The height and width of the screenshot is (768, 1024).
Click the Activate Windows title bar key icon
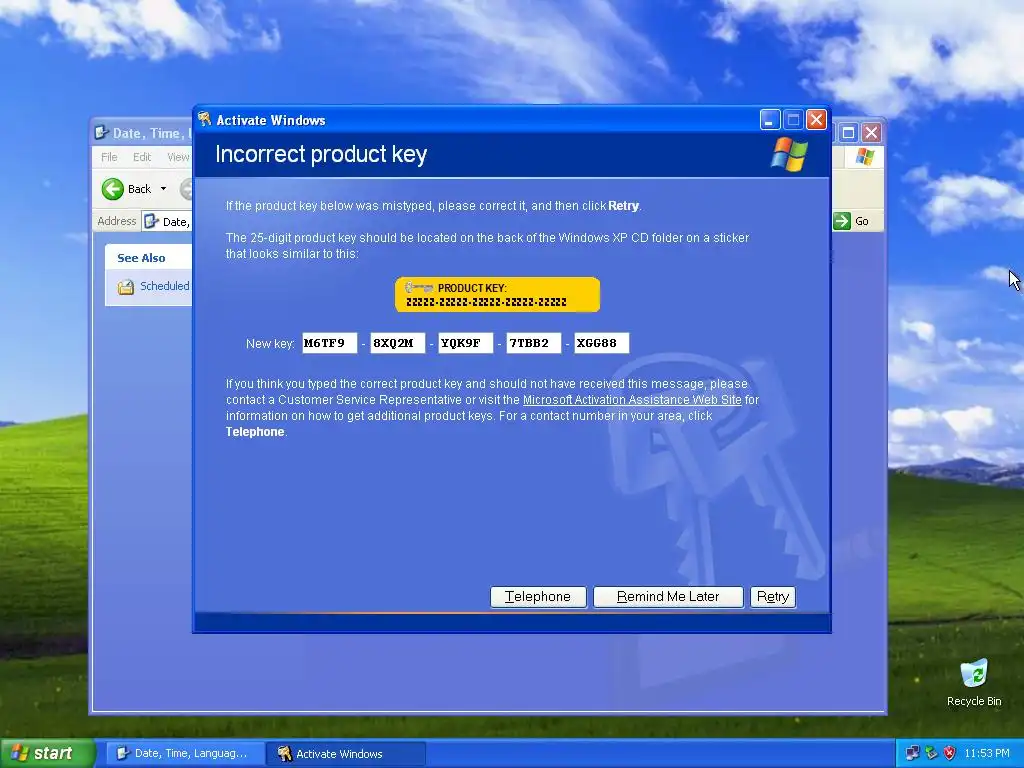coord(204,119)
